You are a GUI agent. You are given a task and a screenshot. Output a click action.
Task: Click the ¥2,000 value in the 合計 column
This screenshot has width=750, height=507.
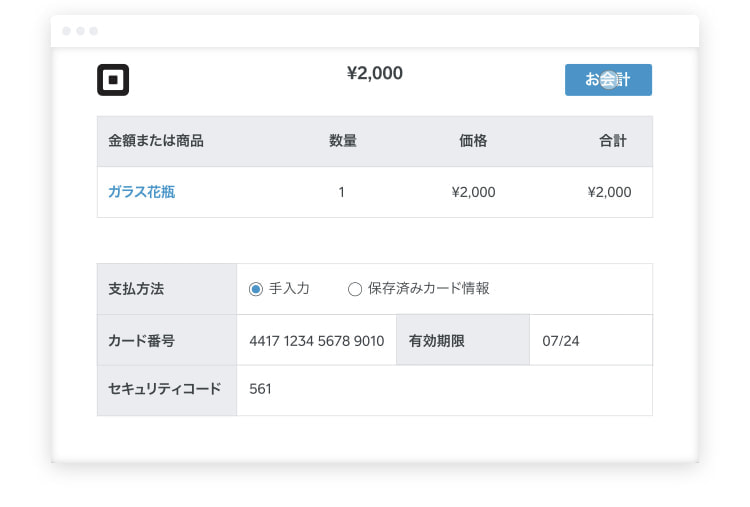pos(609,192)
